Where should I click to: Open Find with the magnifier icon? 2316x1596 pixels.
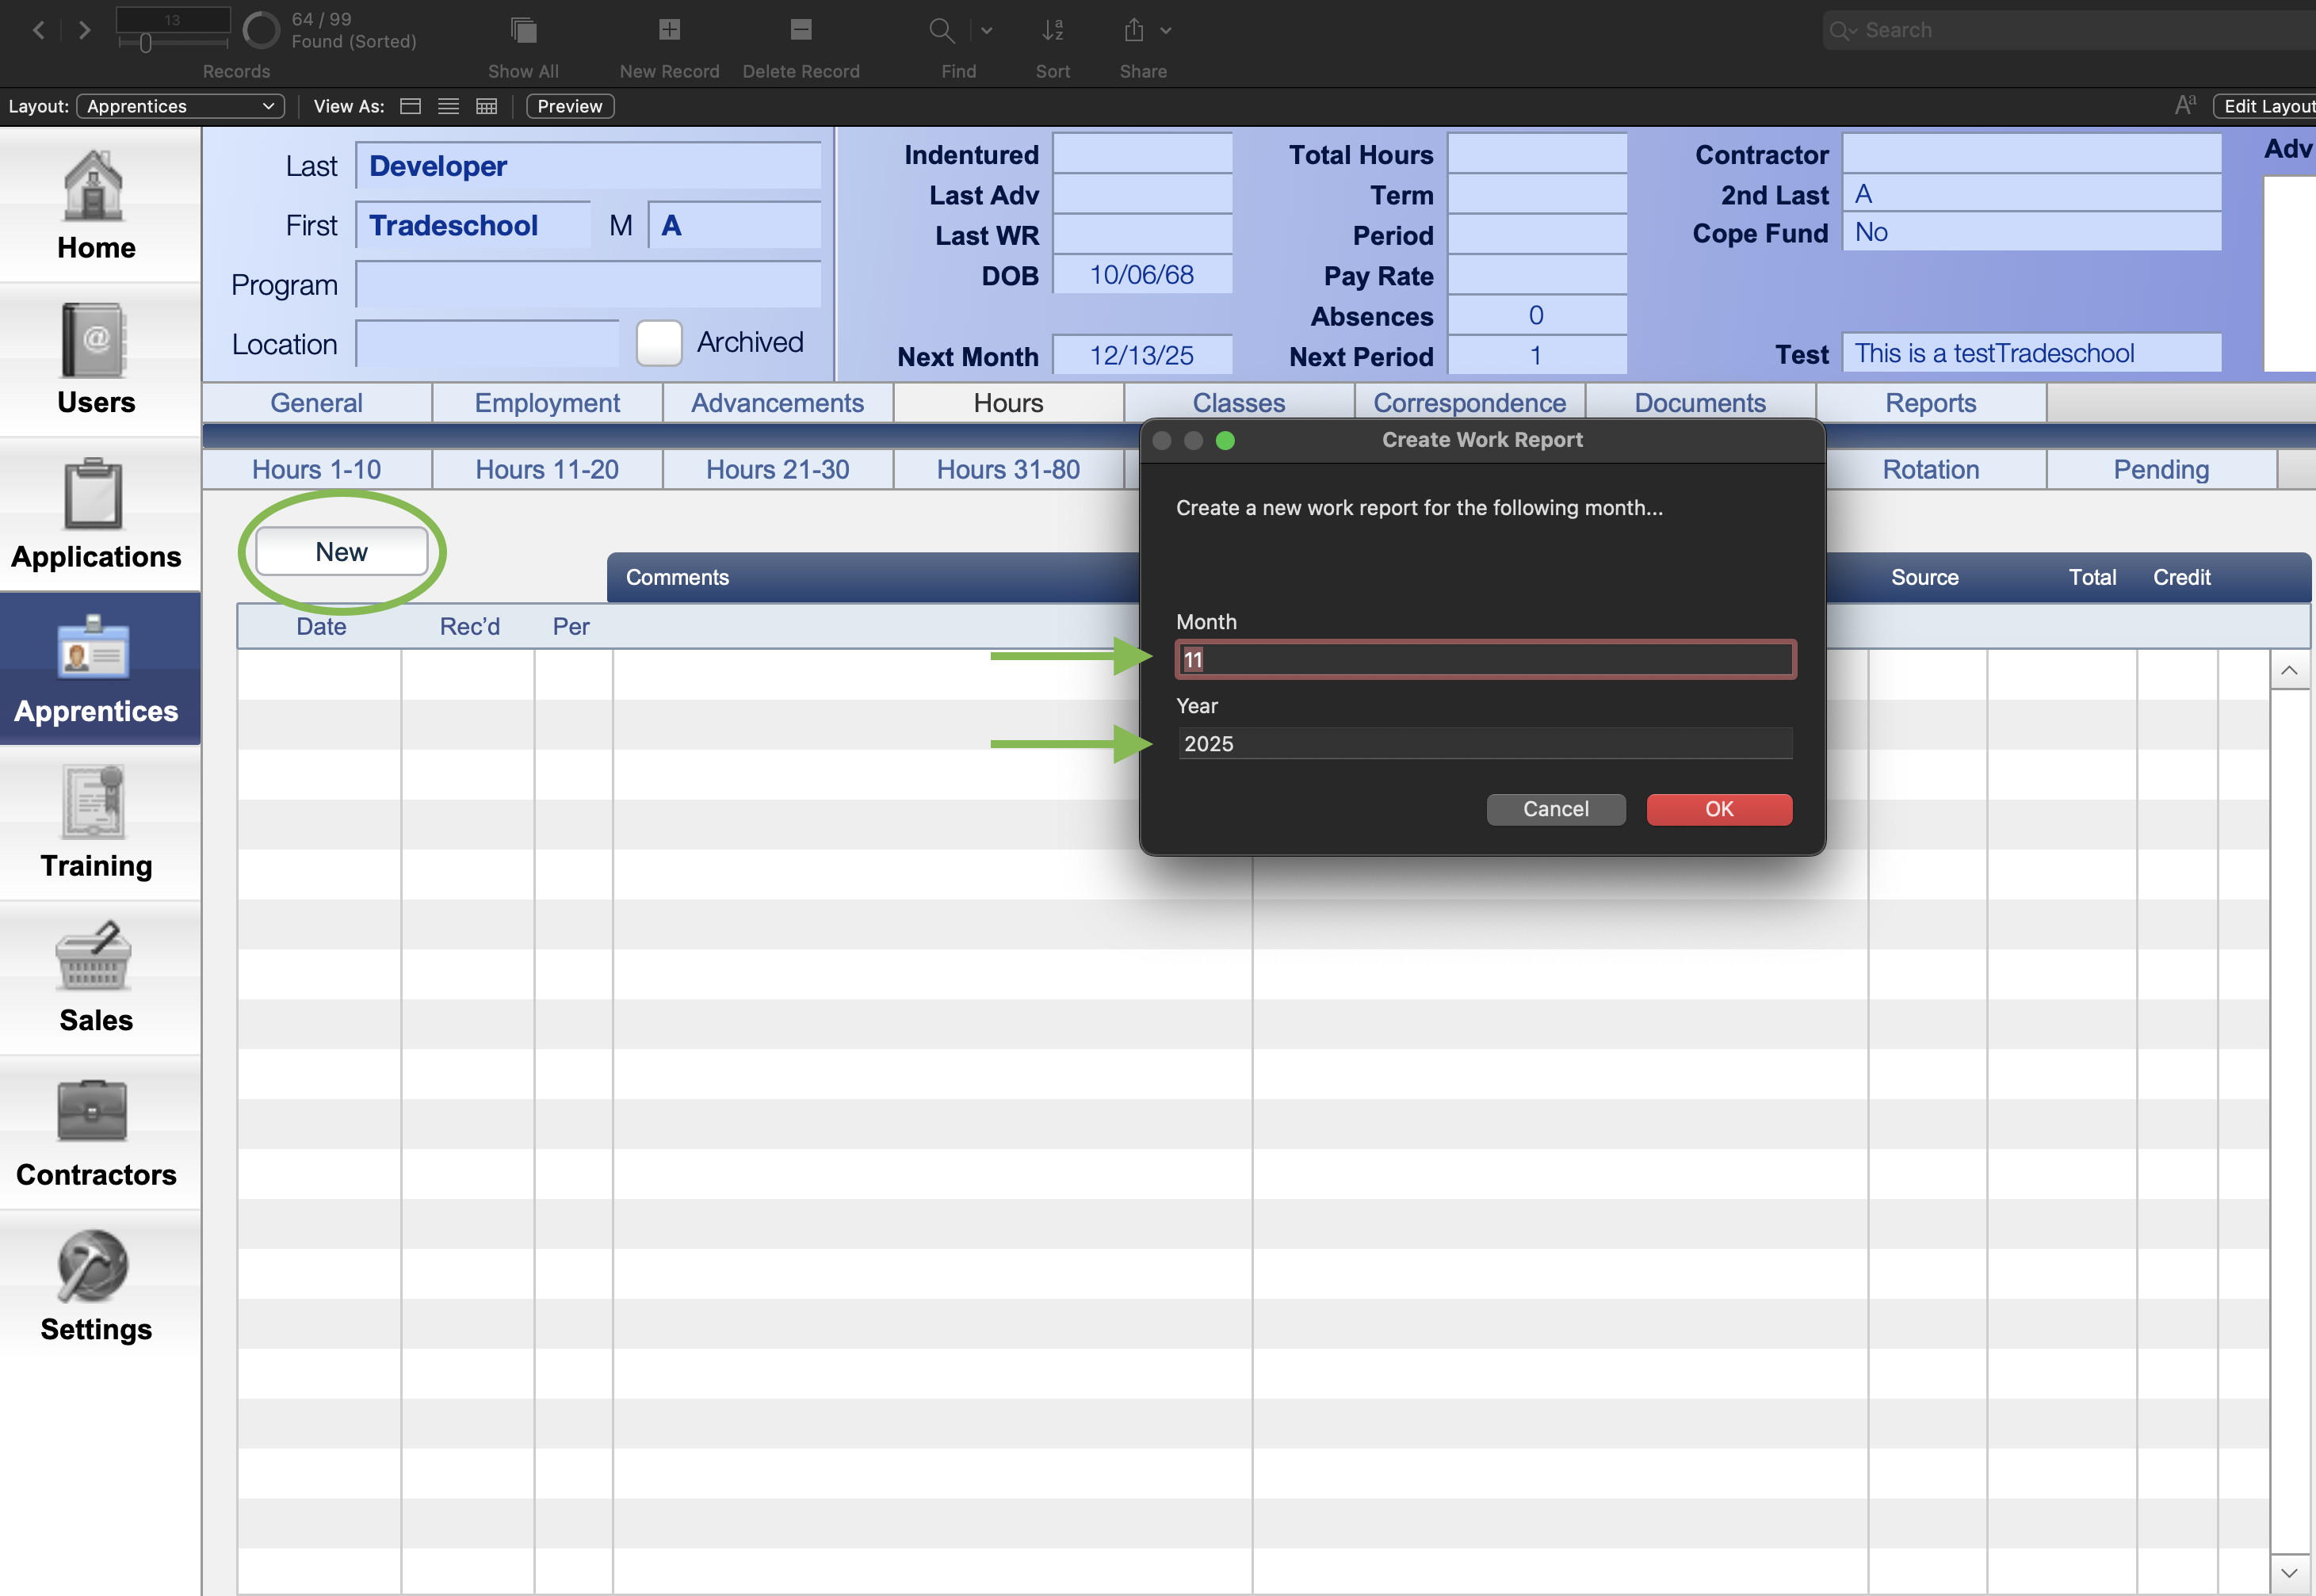click(940, 30)
